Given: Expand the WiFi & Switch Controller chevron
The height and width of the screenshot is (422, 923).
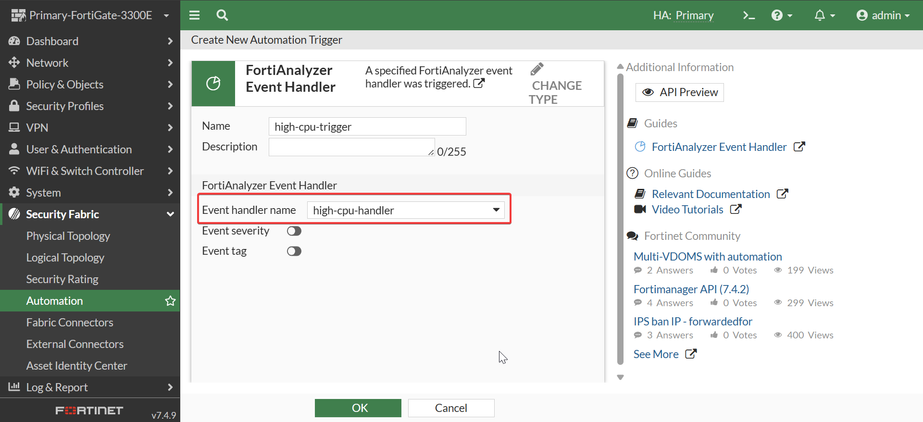Looking at the screenshot, I should tap(170, 171).
